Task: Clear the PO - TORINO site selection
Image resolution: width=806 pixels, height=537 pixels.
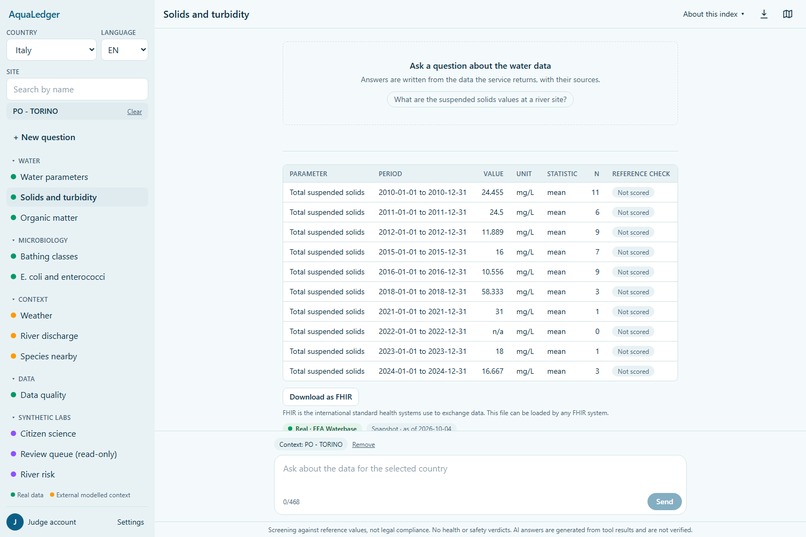Action: [134, 112]
